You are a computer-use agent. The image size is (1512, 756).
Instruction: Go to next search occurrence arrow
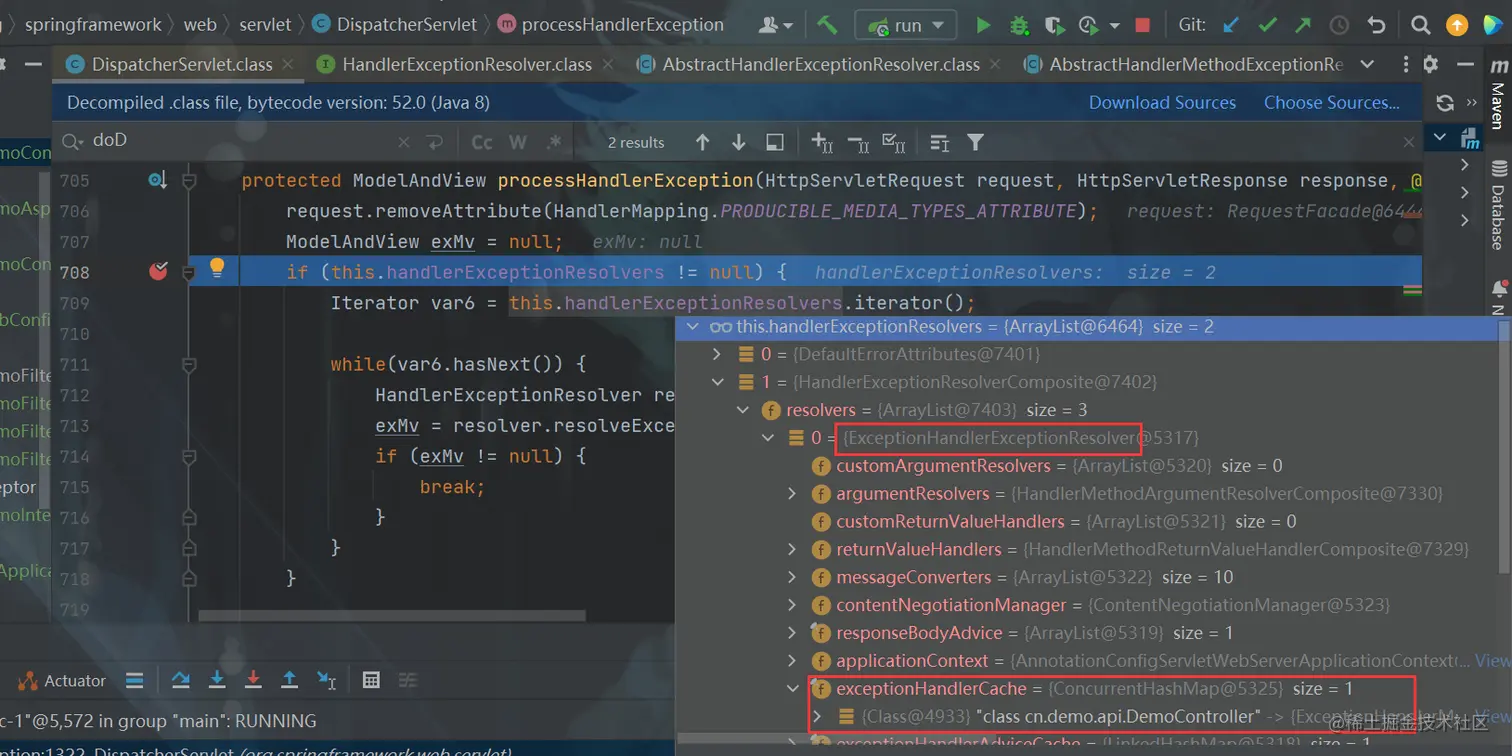[x=738, y=142]
